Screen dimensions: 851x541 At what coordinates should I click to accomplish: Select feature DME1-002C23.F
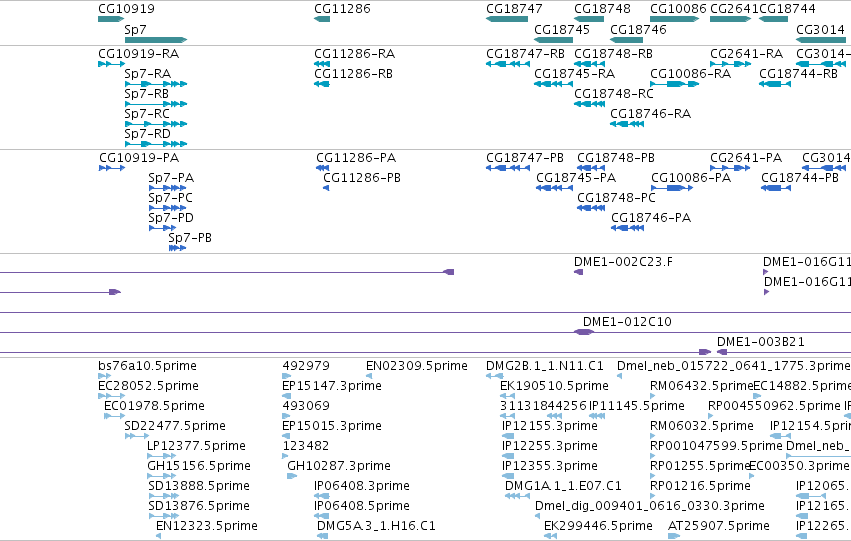624,262
